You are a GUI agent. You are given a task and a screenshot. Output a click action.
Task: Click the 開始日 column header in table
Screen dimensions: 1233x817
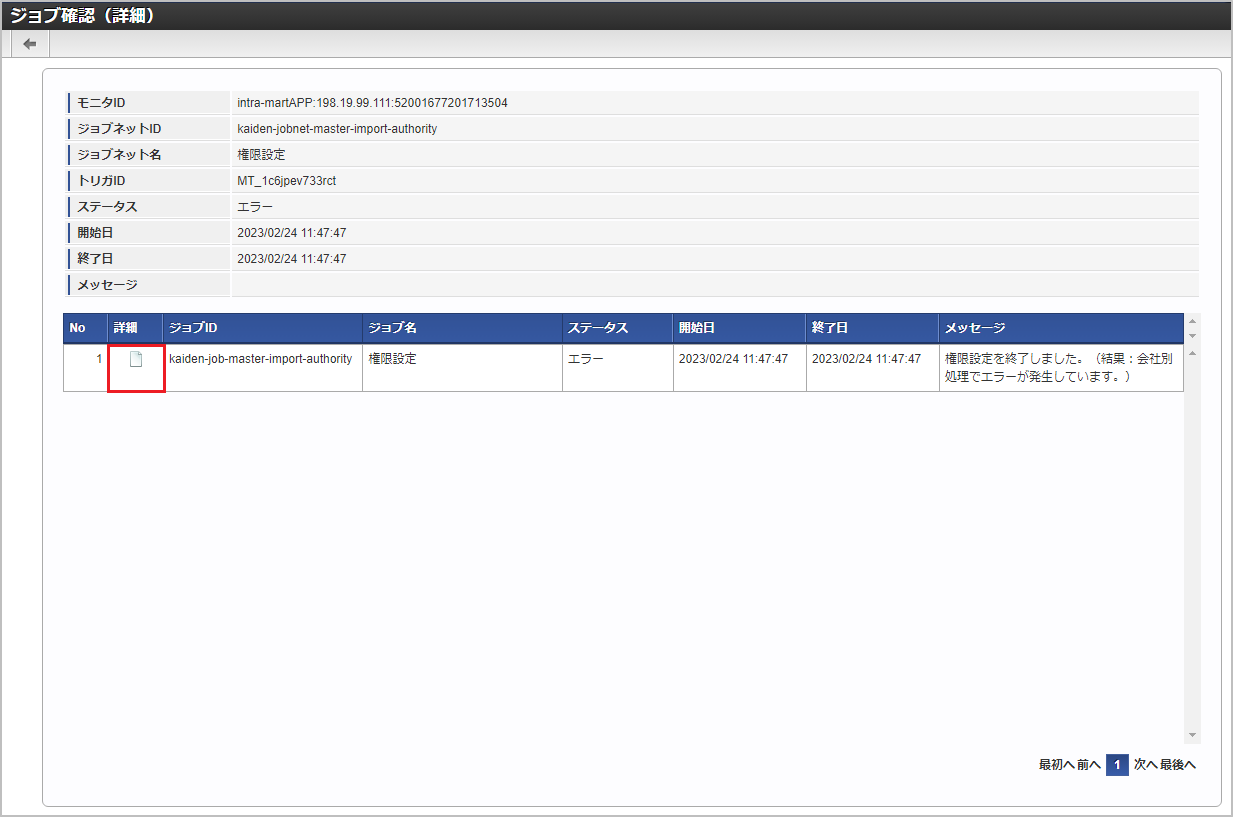pyautogui.click(x=739, y=328)
